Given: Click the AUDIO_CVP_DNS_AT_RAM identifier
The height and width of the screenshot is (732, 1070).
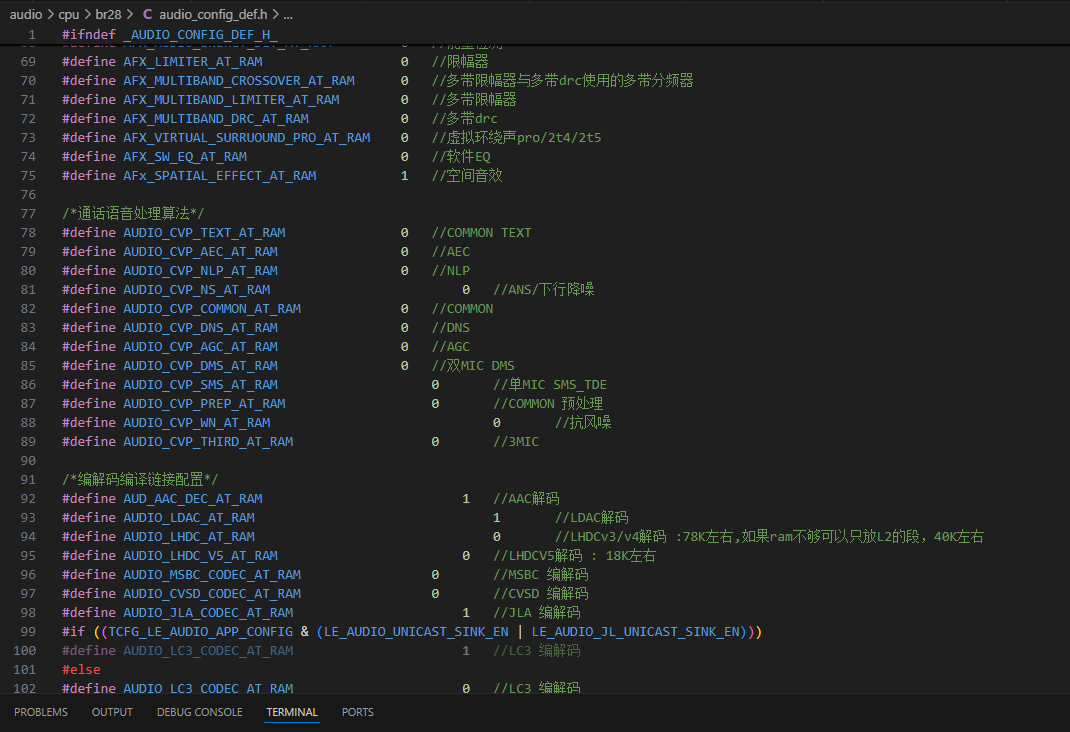Looking at the screenshot, I should pos(201,328).
